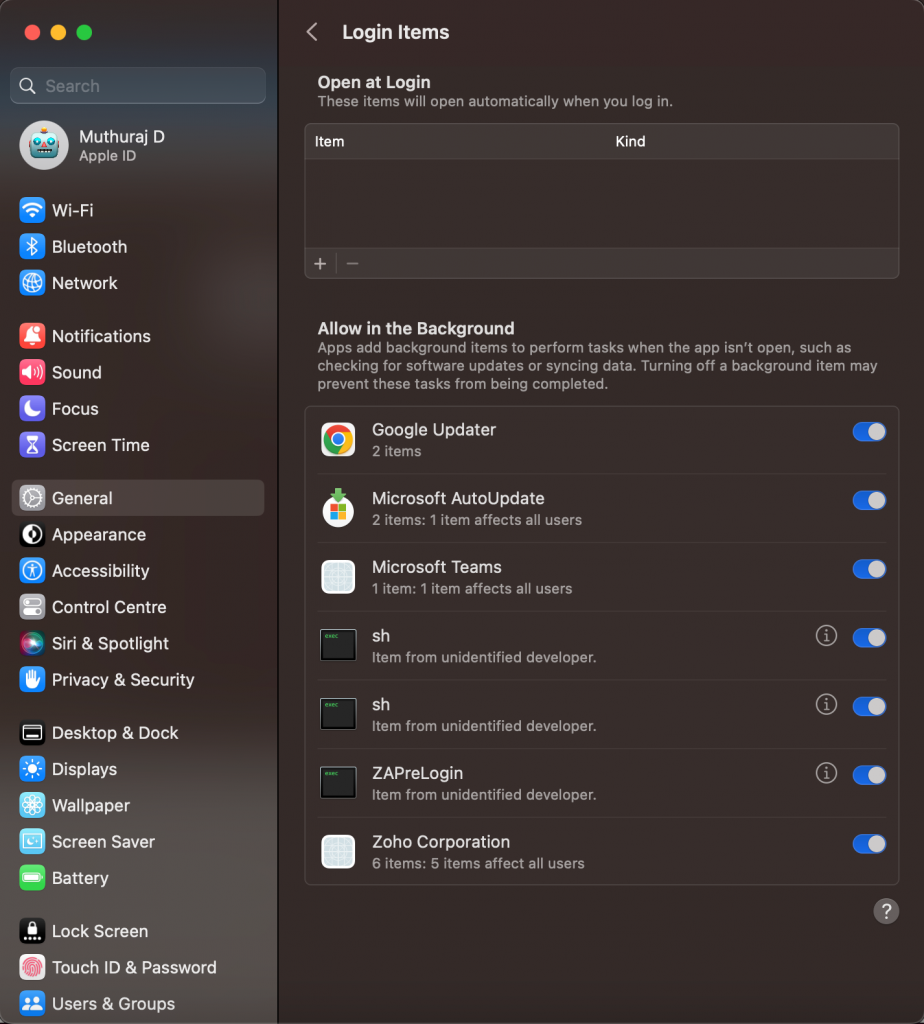Show info for the first sh item
924x1024 pixels.
(x=826, y=635)
